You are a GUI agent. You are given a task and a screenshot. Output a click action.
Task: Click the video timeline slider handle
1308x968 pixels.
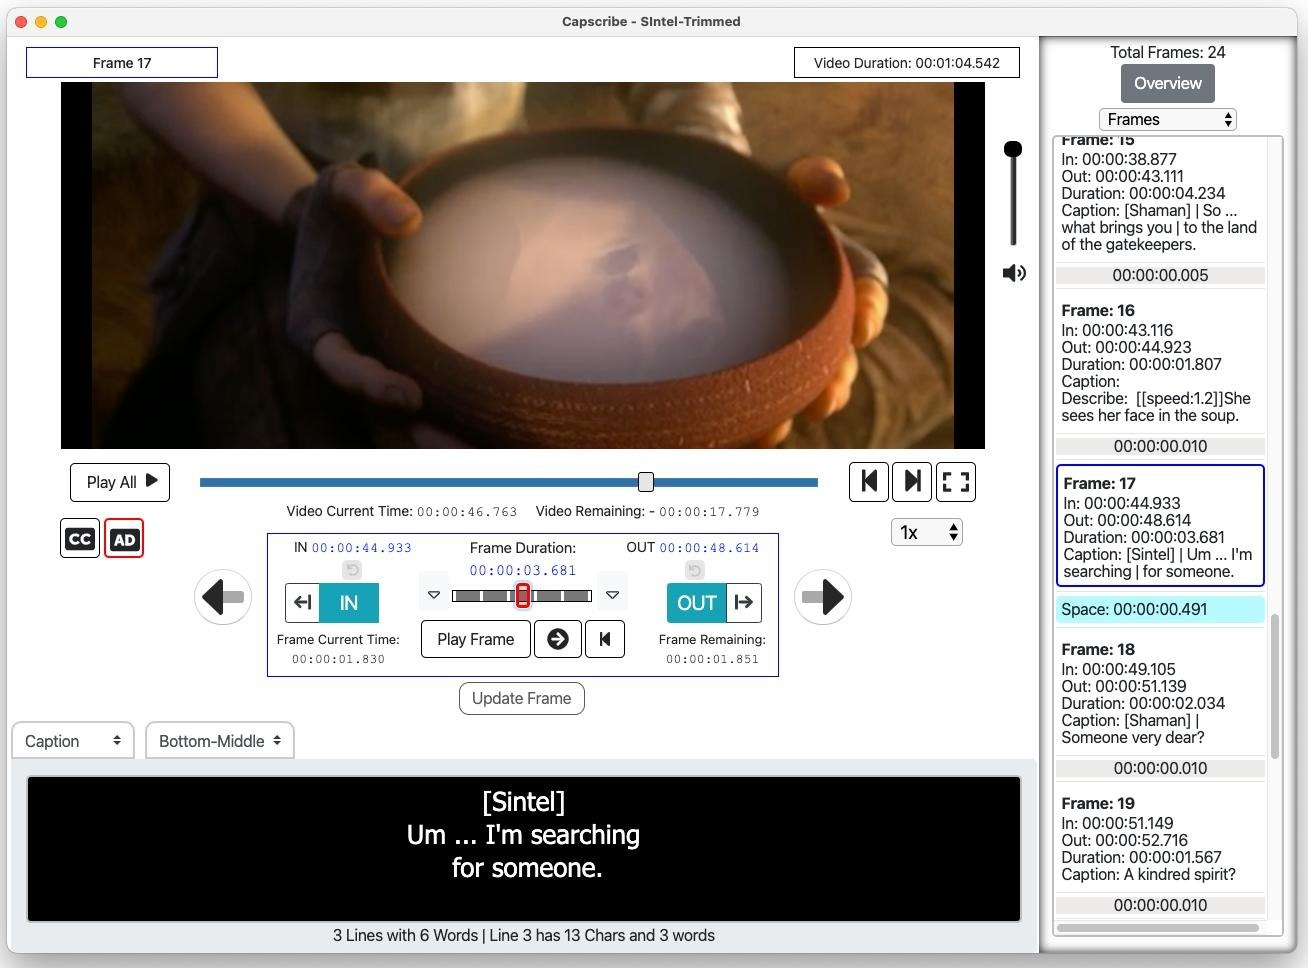pyautogui.click(x=646, y=482)
